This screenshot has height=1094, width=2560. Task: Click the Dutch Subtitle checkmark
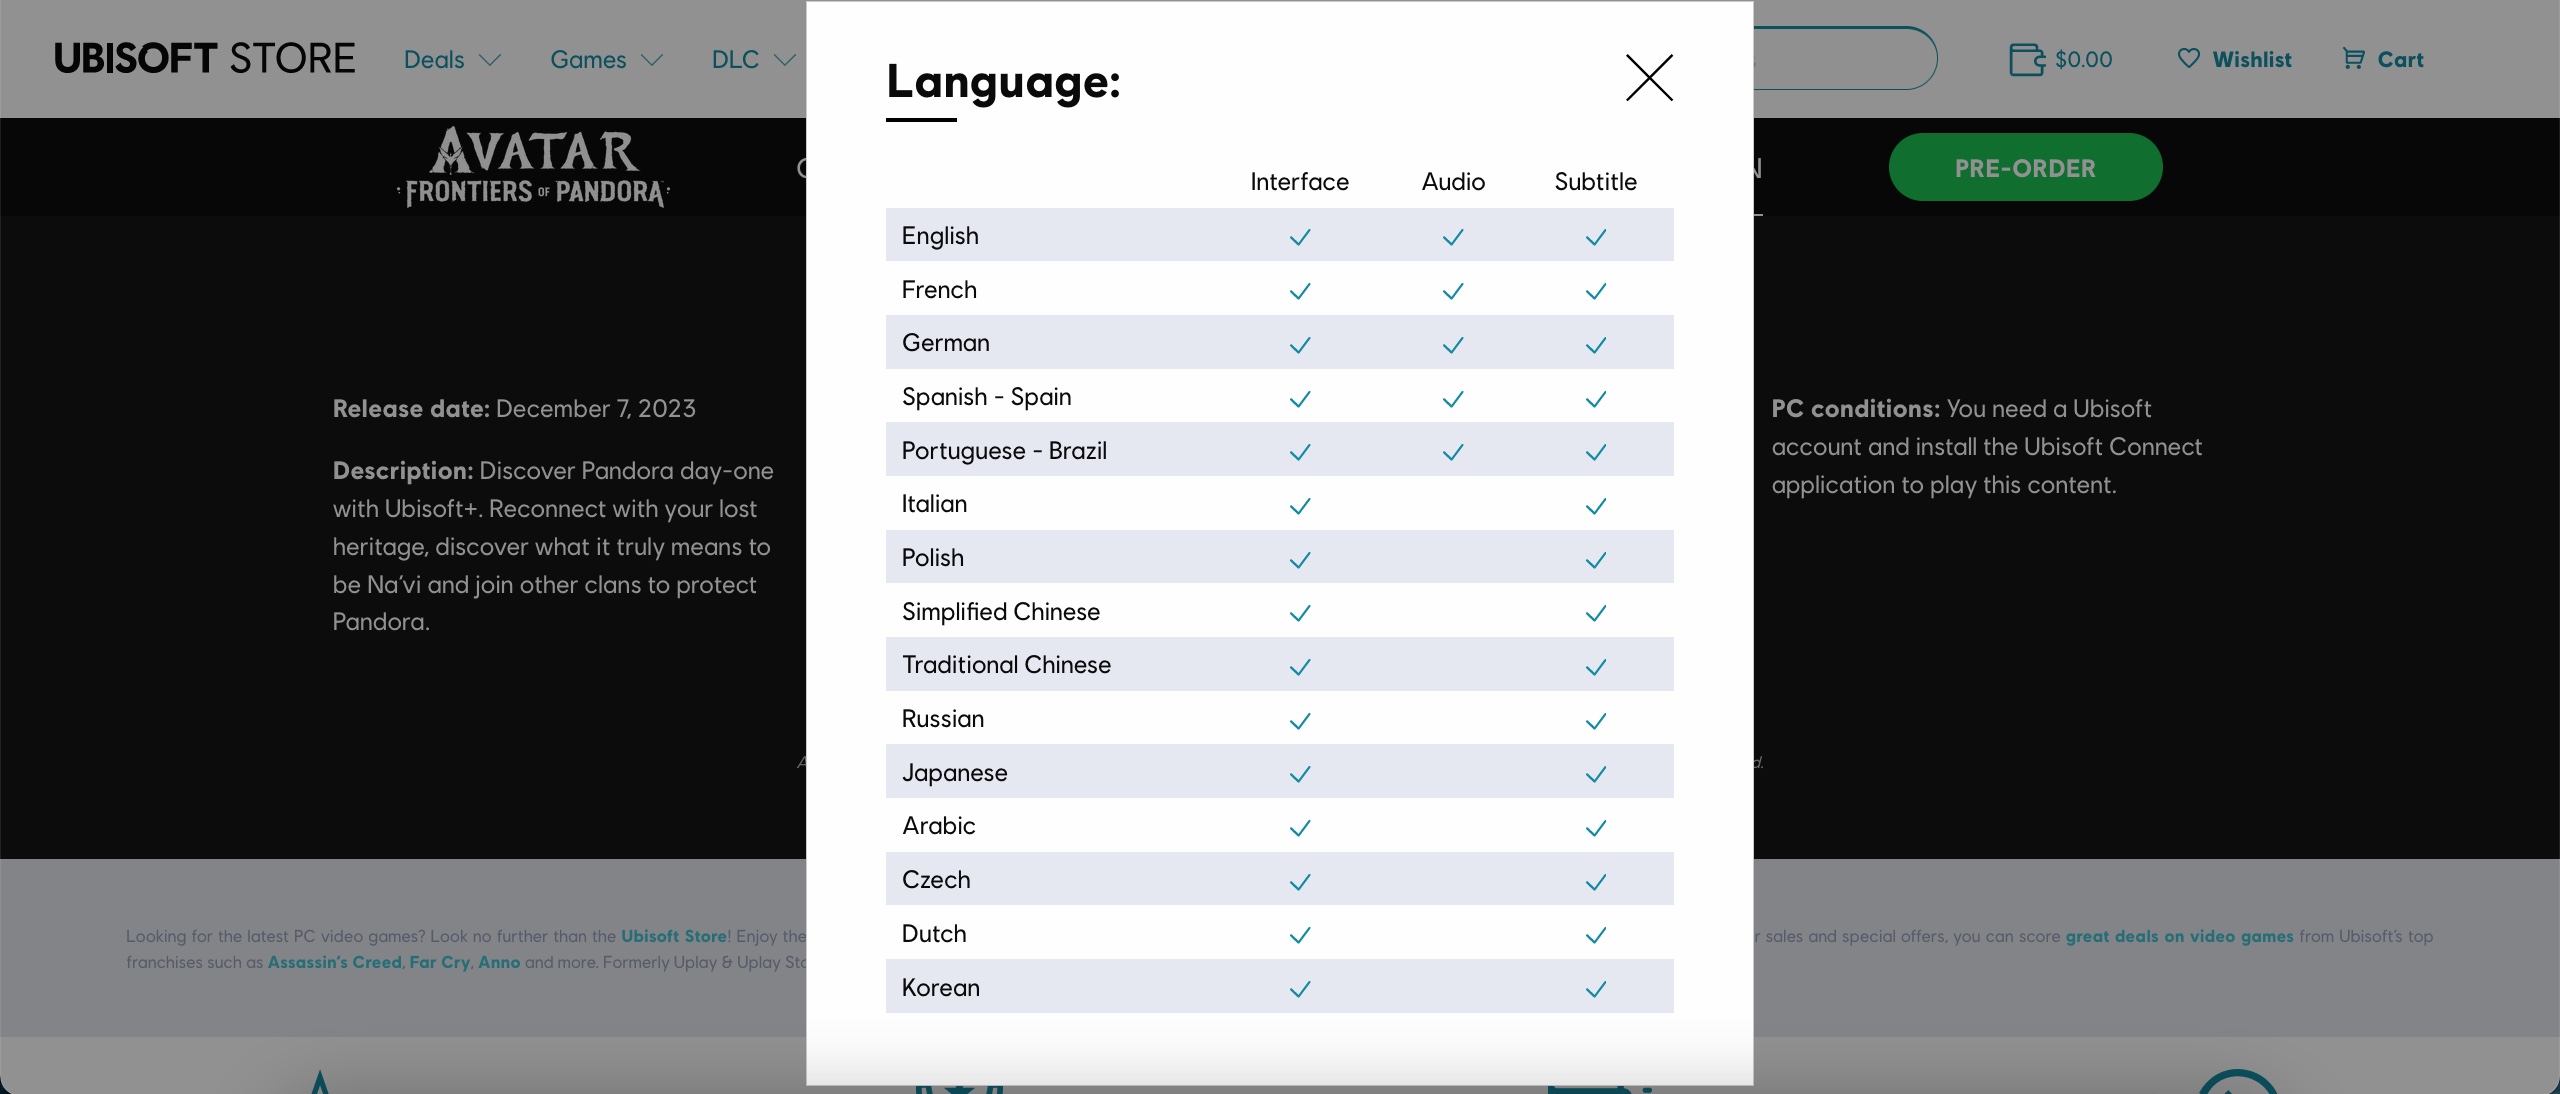click(x=1596, y=935)
